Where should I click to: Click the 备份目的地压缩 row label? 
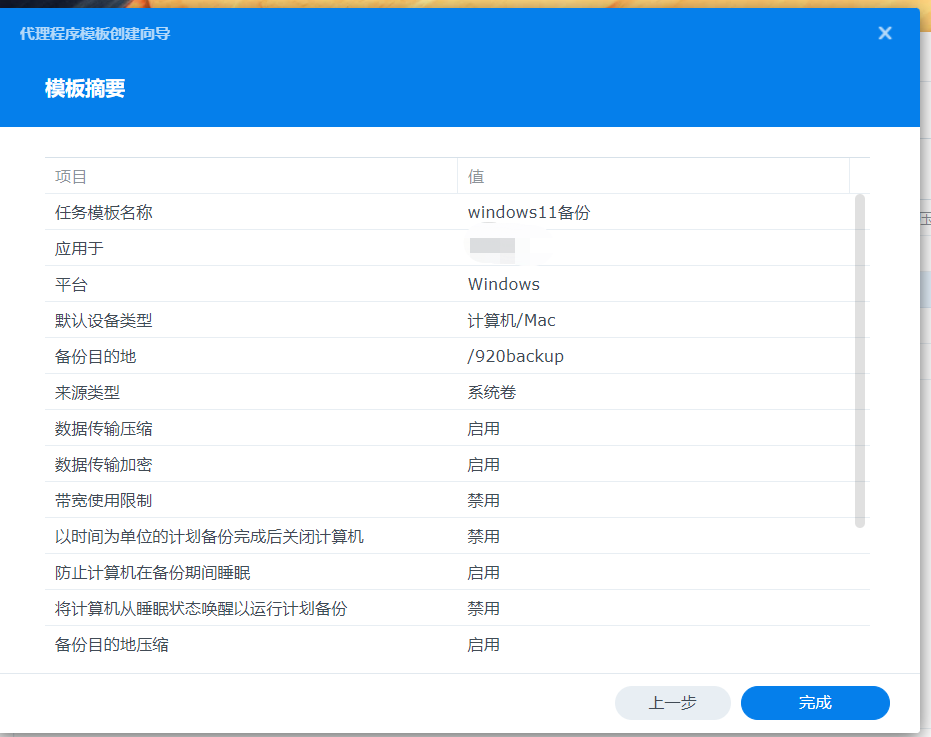tap(112, 645)
